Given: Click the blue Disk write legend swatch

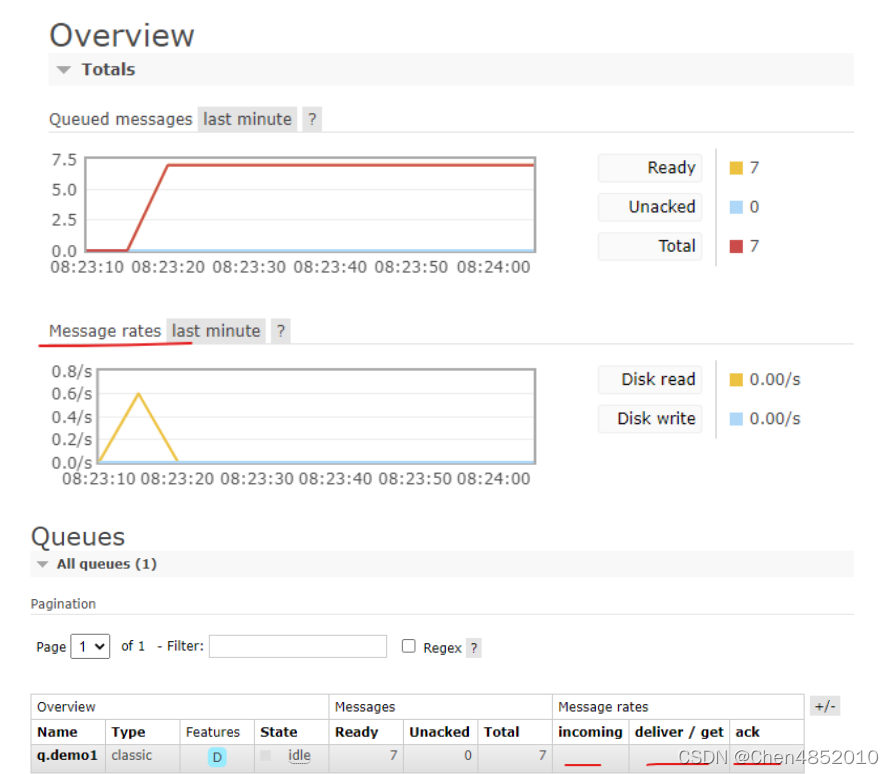Looking at the screenshot, I should pyautogui.click(x=736, y=419).
